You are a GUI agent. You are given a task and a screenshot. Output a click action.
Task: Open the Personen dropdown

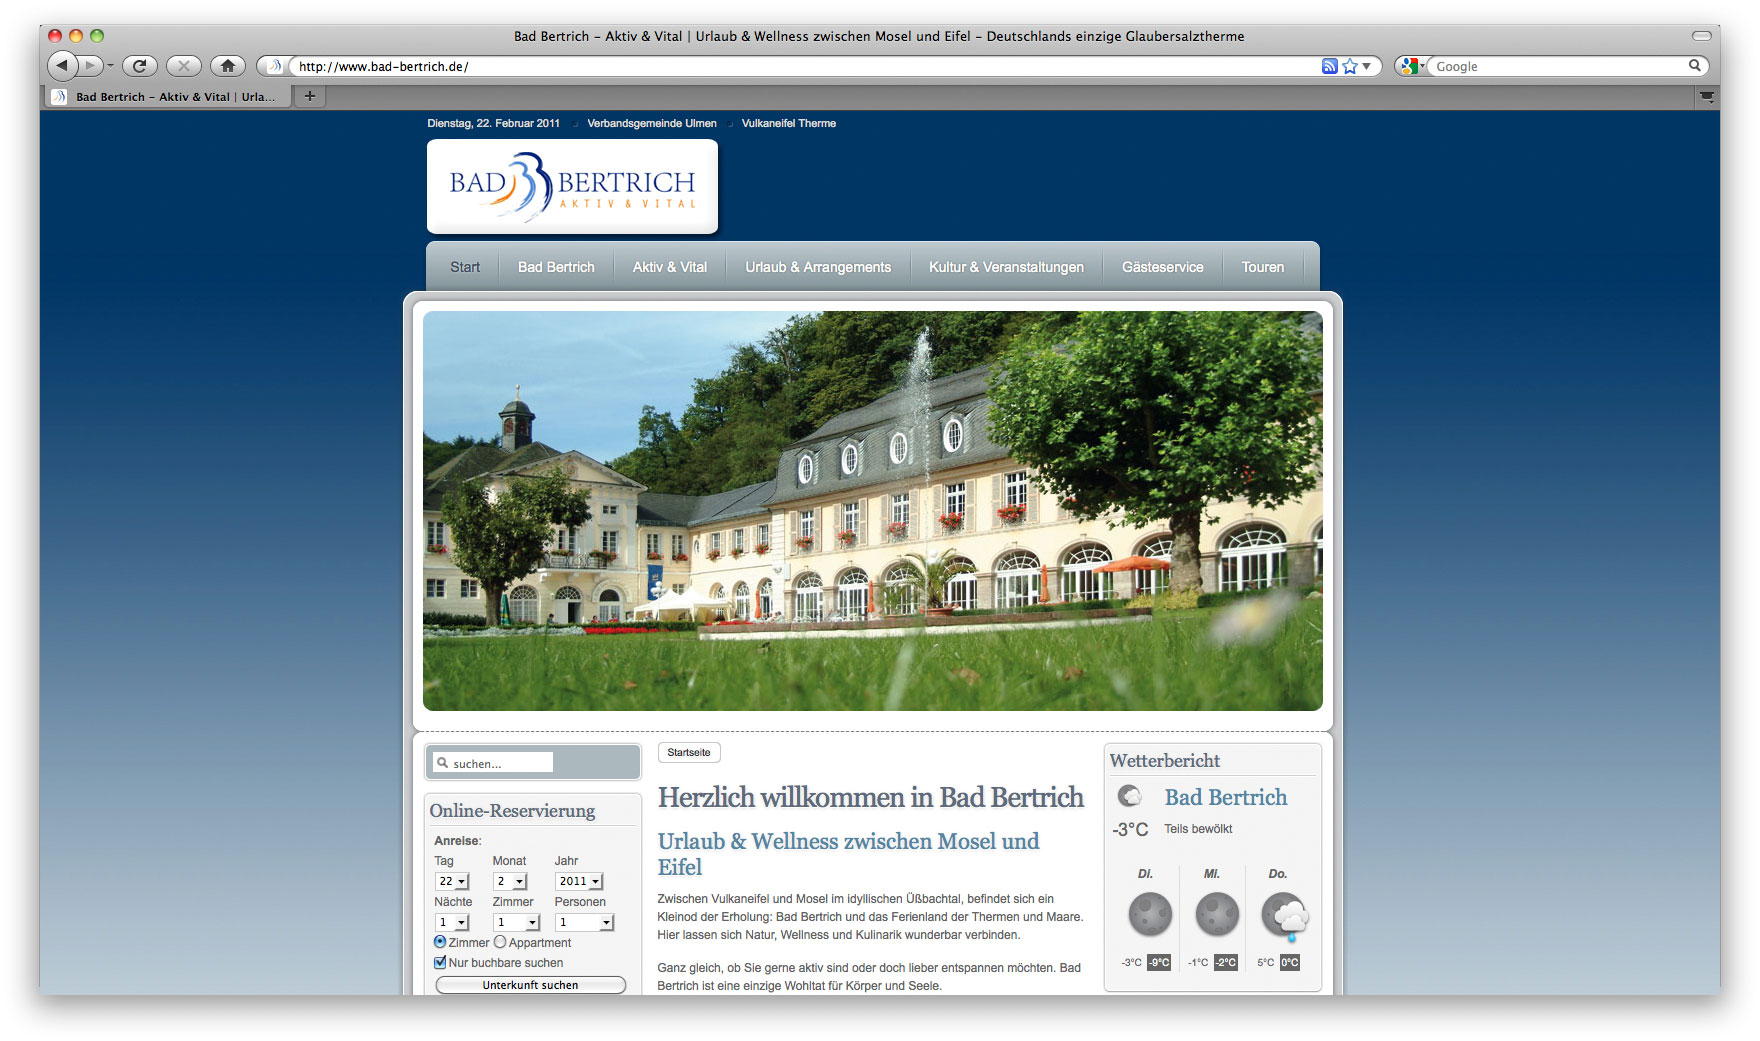[x=584, y=922]
